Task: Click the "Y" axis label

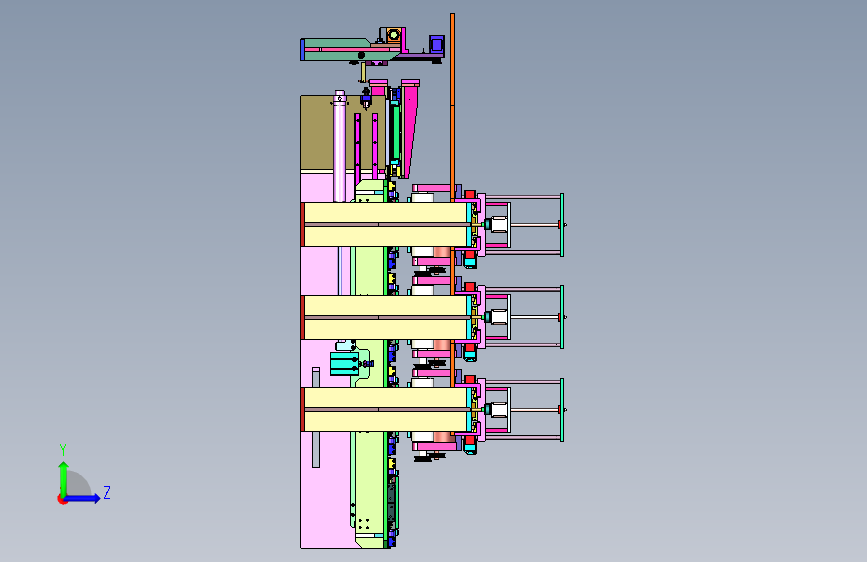Action: coord(63,449)
